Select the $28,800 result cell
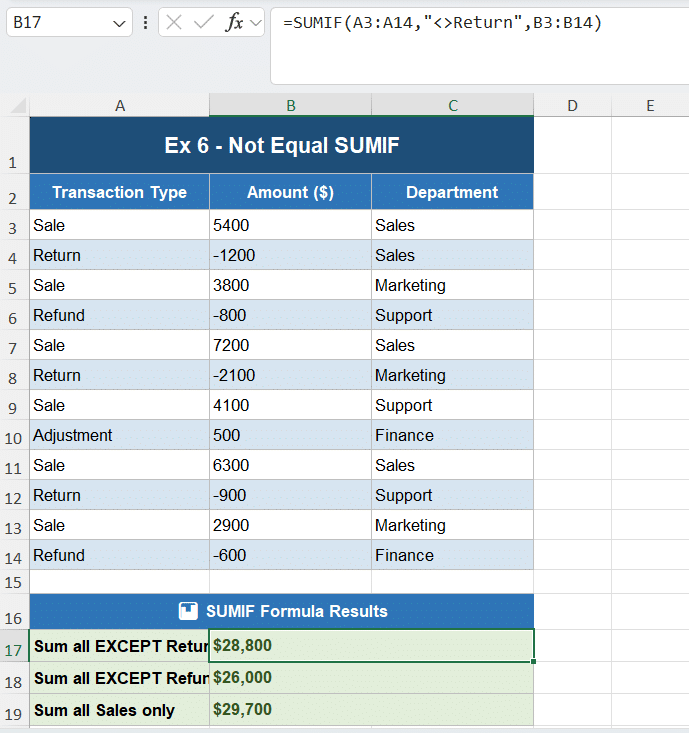 (x=371, y=646)
